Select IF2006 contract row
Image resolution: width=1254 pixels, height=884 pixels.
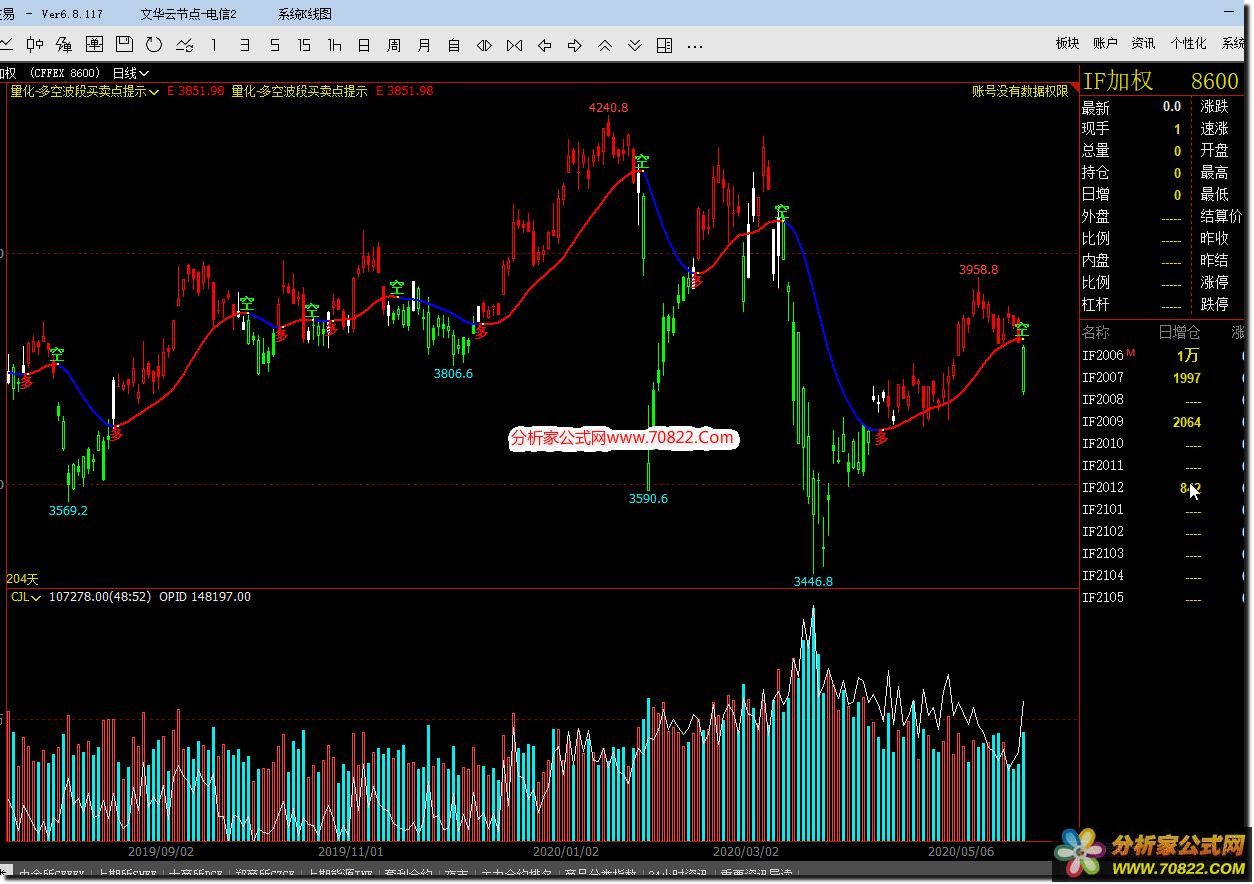coord(1162,355)
